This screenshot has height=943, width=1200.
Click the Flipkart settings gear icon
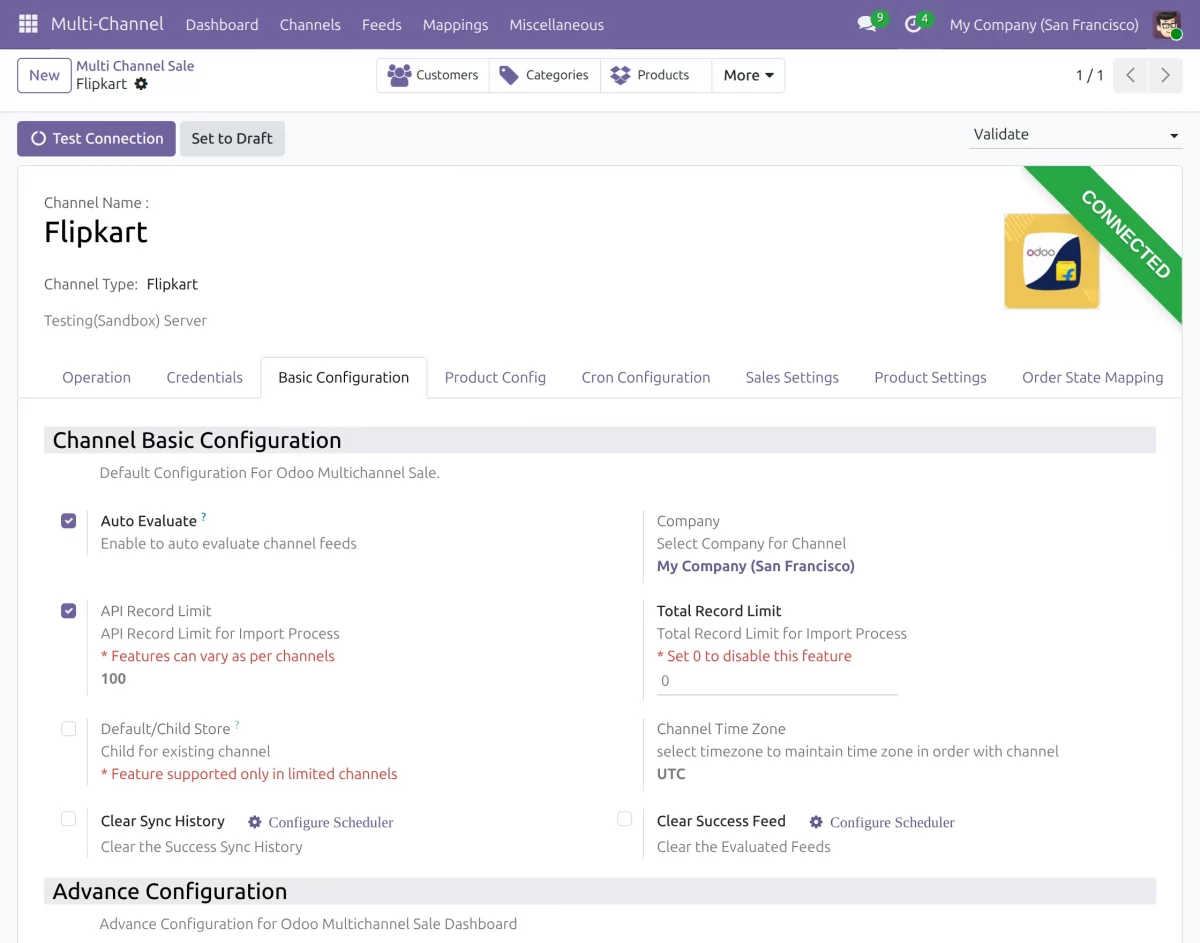coord(141,84)
